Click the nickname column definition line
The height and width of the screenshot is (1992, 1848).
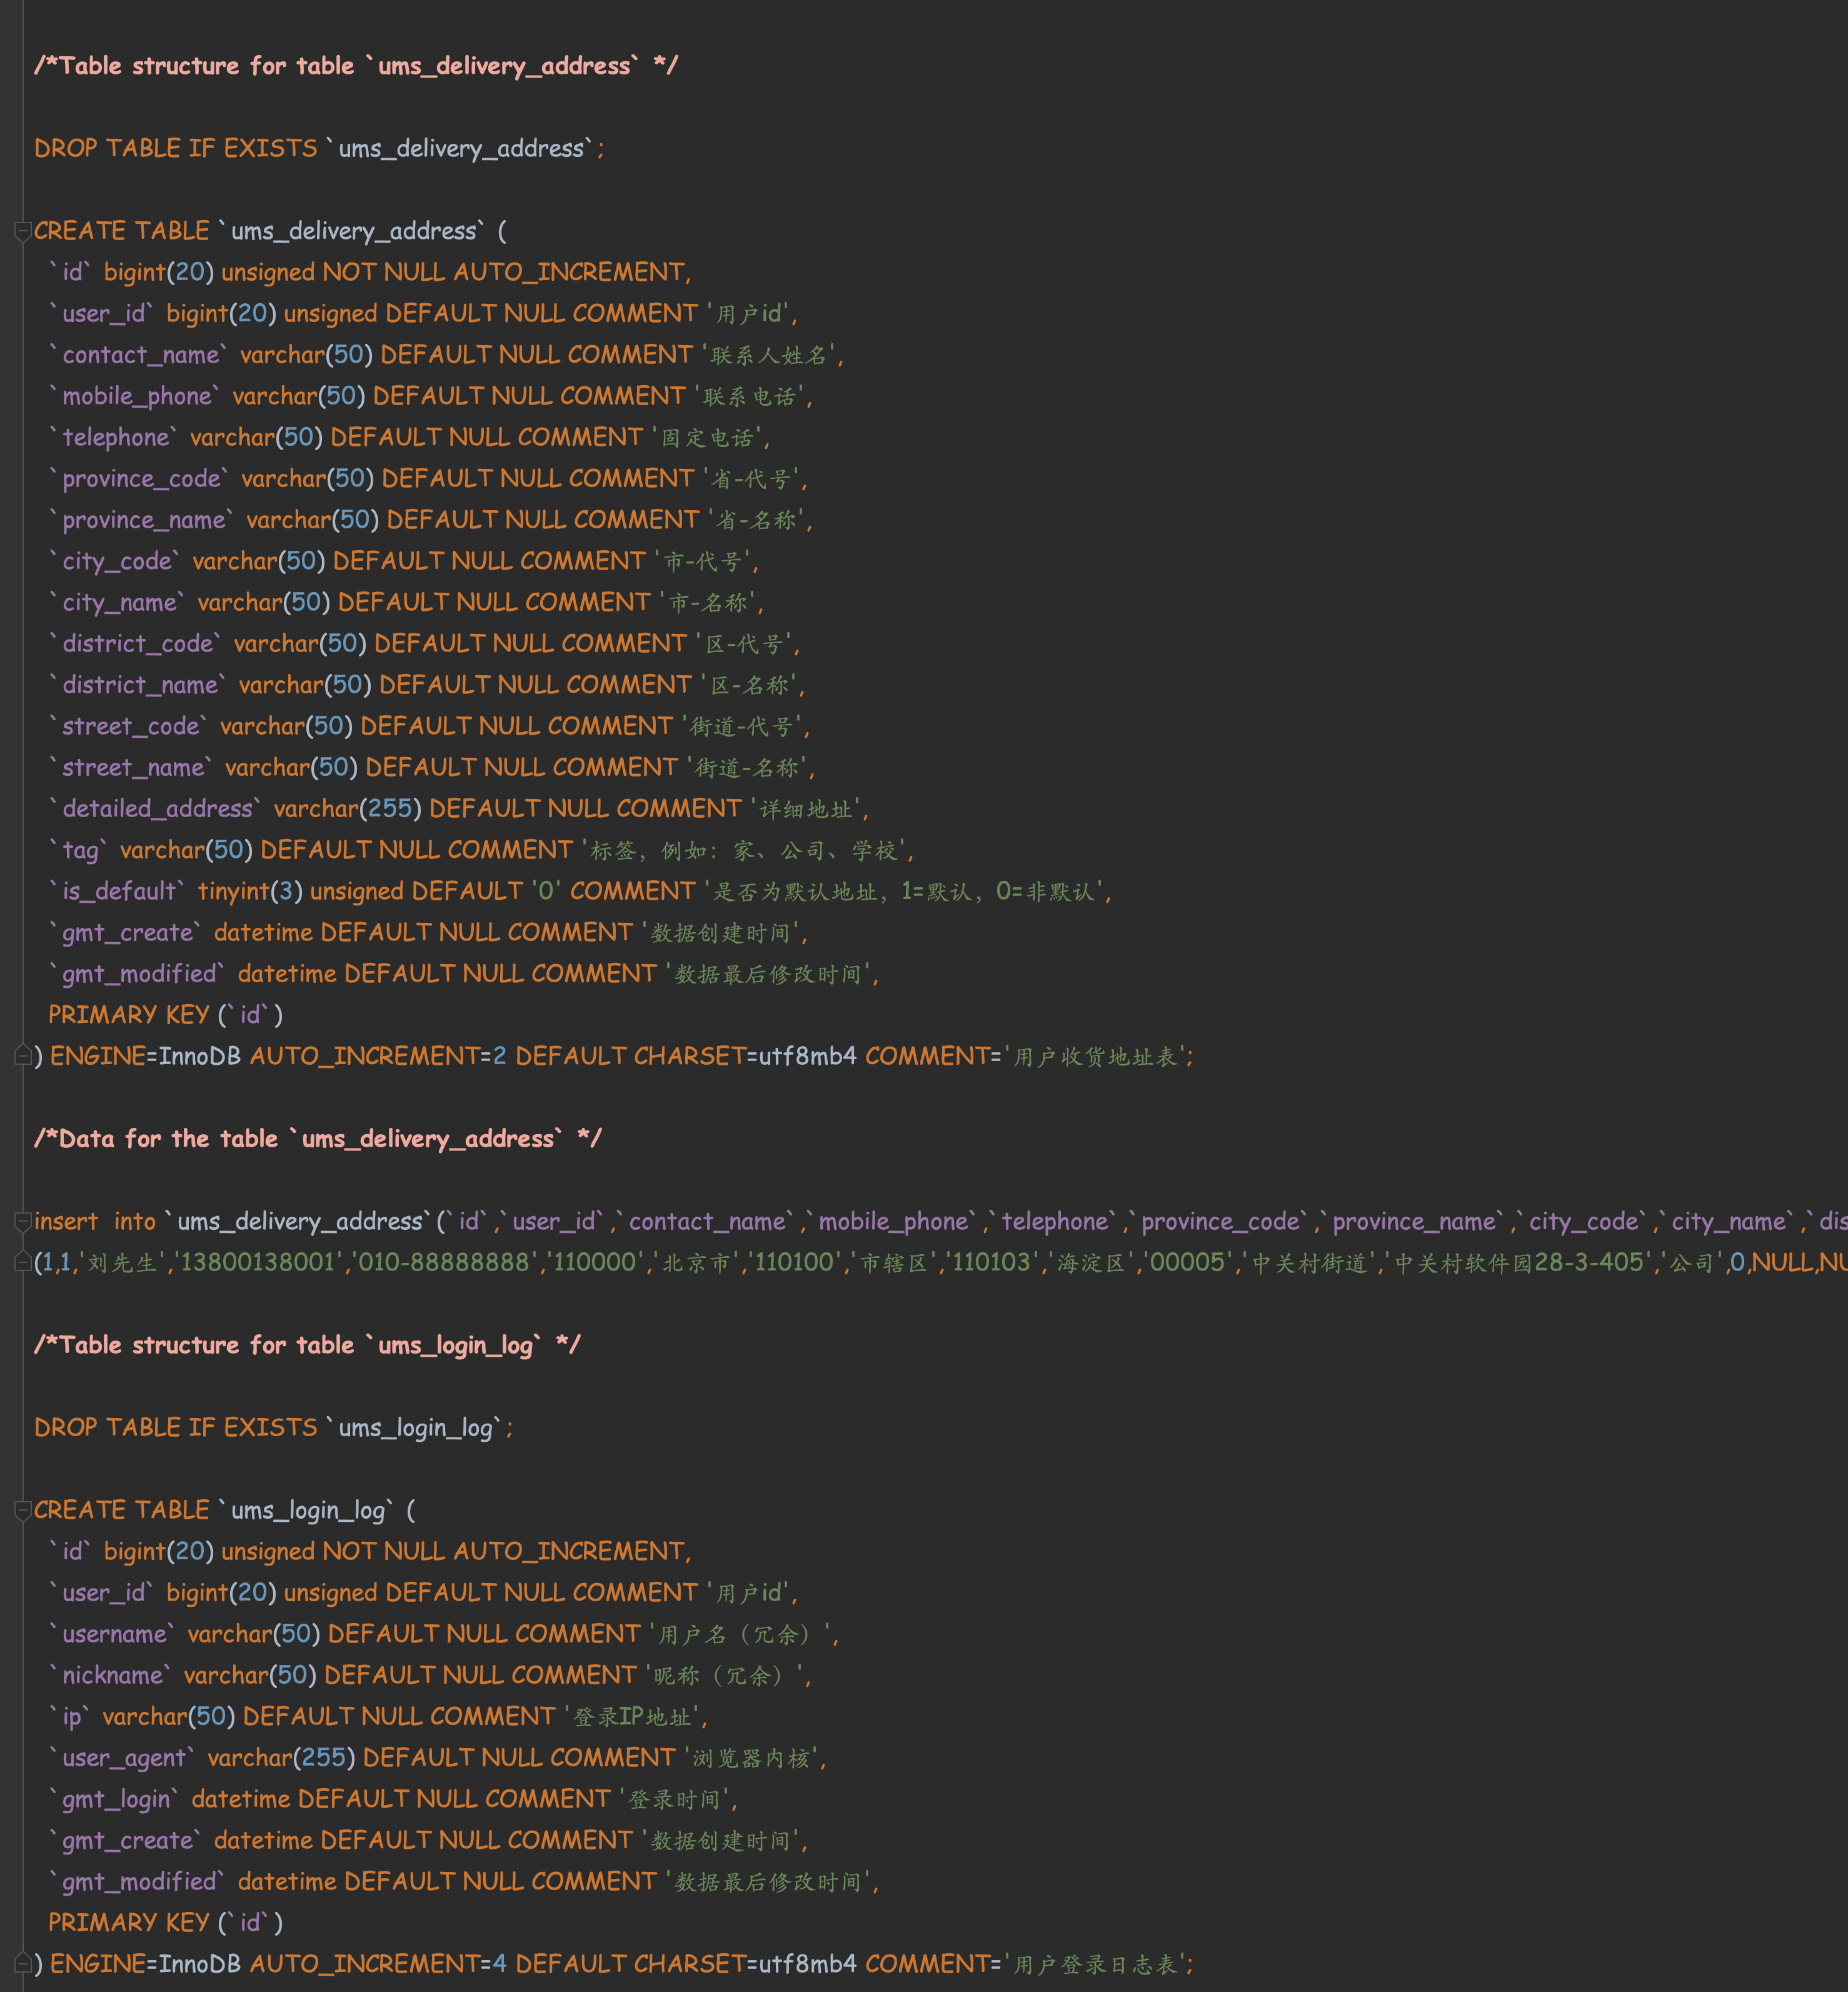(430, 1675)
